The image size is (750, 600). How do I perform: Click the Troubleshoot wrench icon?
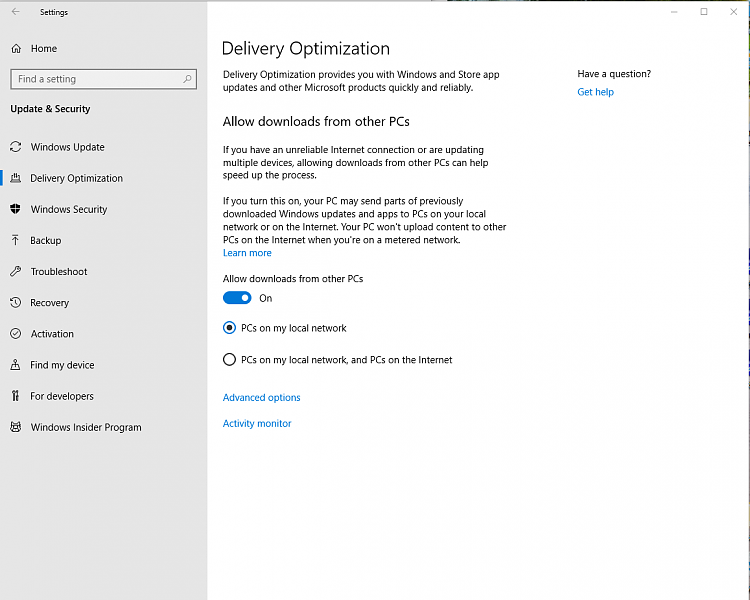[16, 271]
